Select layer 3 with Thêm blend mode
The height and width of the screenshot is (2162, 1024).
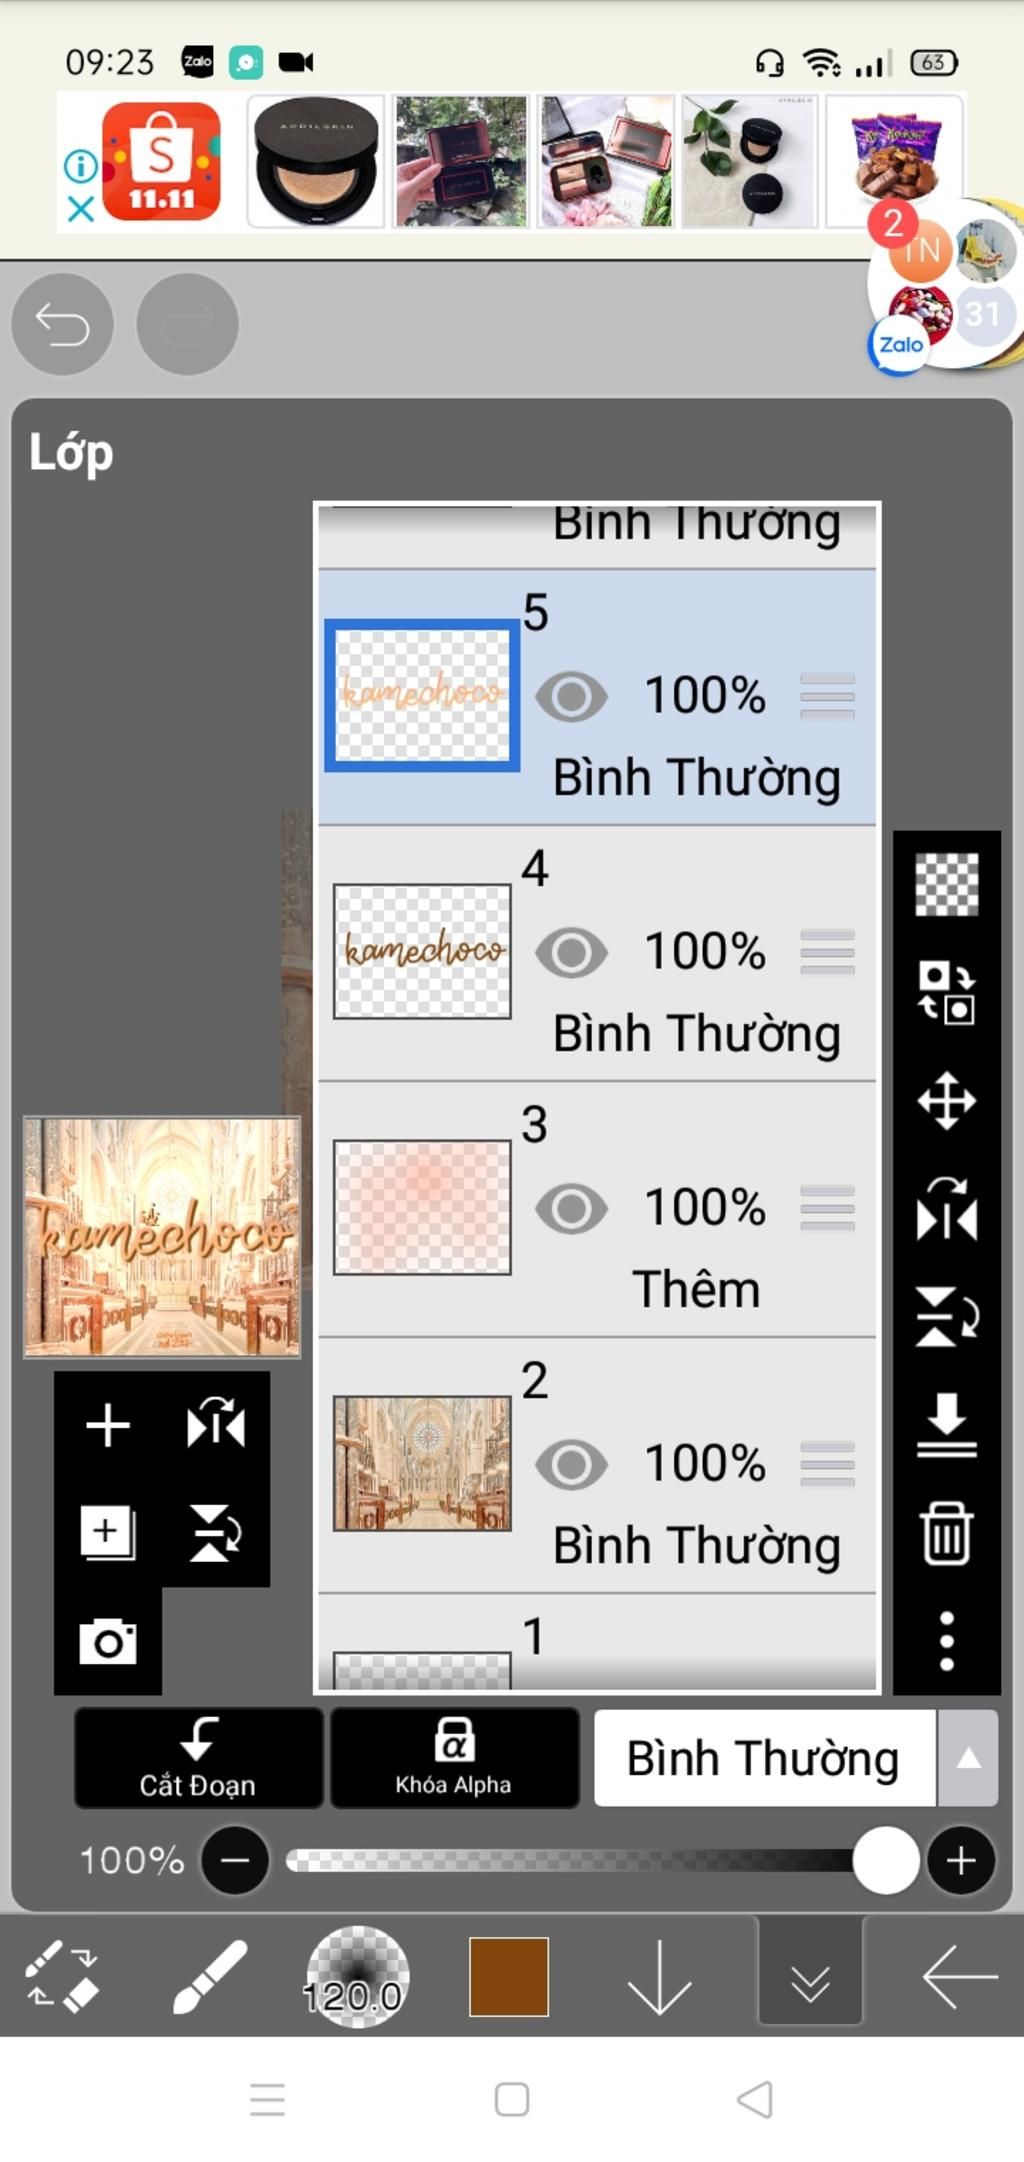pyautogui.click(x=597, y=1209)
